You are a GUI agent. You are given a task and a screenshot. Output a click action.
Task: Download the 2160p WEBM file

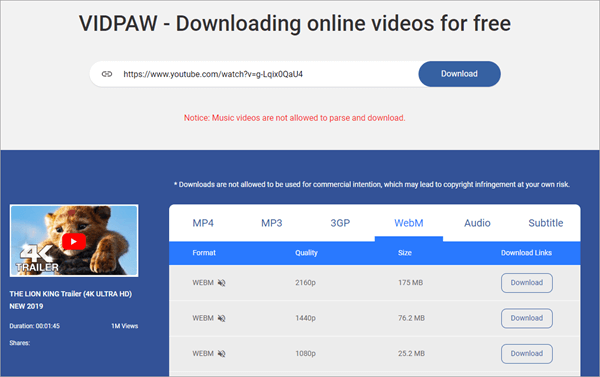click(x=527, y=283)
